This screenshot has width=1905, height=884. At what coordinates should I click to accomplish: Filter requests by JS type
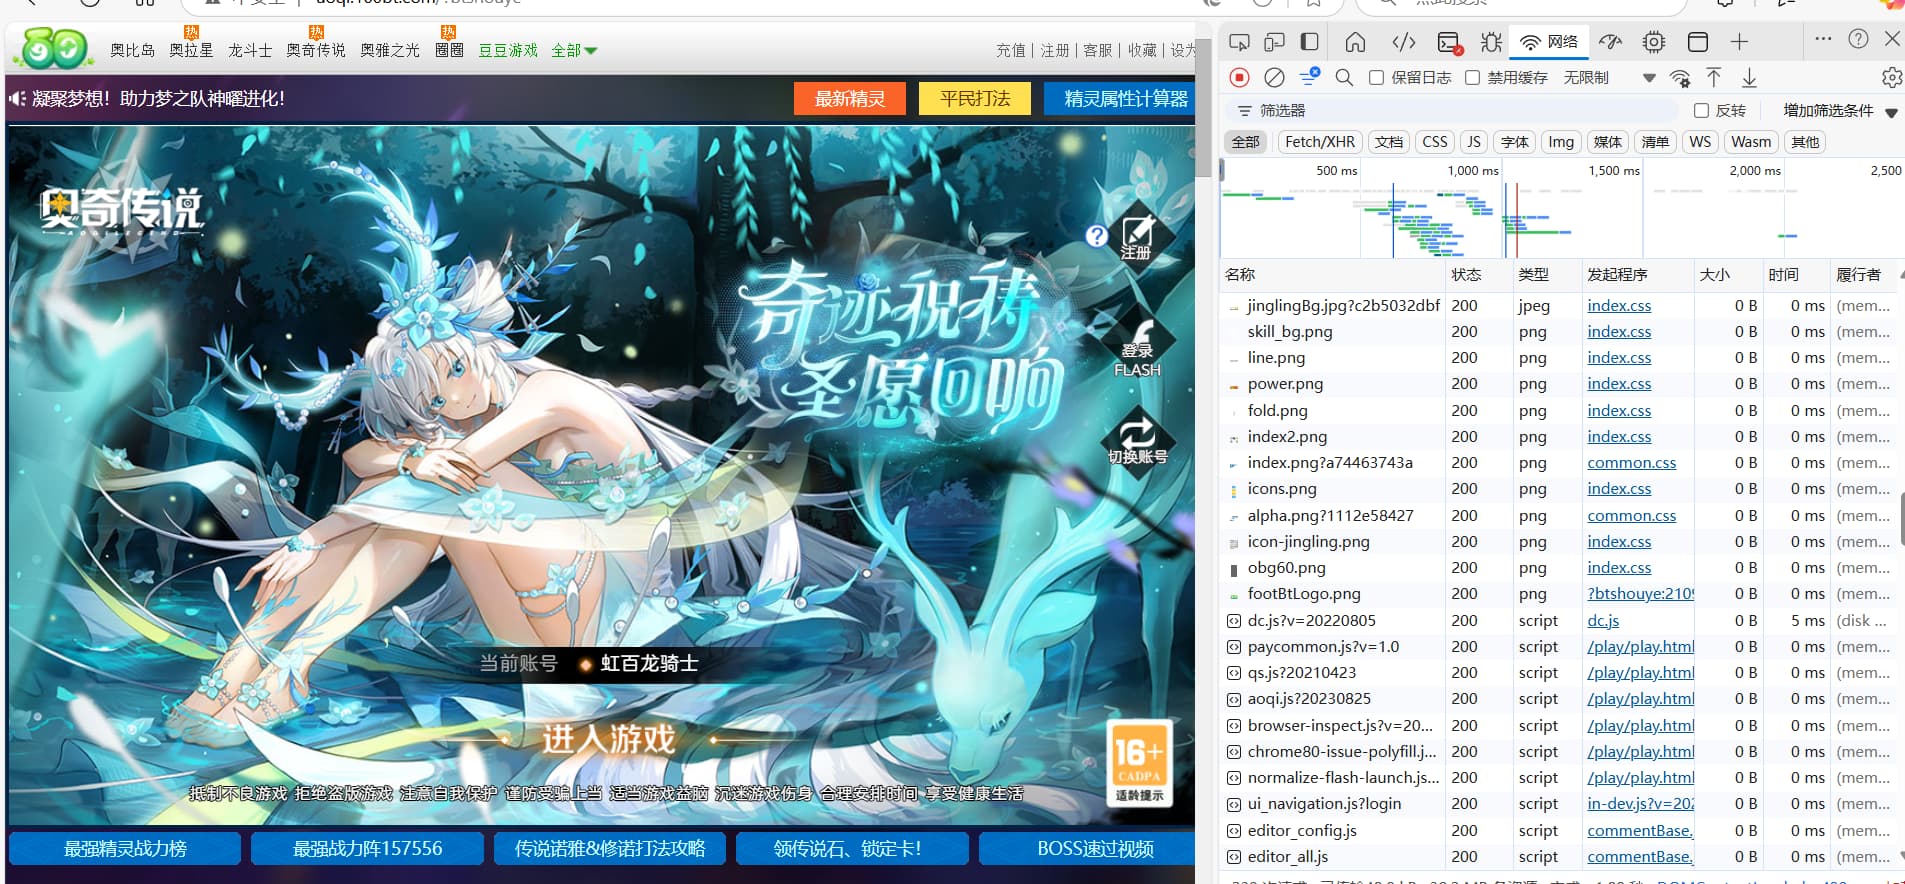coord(1474,142)
